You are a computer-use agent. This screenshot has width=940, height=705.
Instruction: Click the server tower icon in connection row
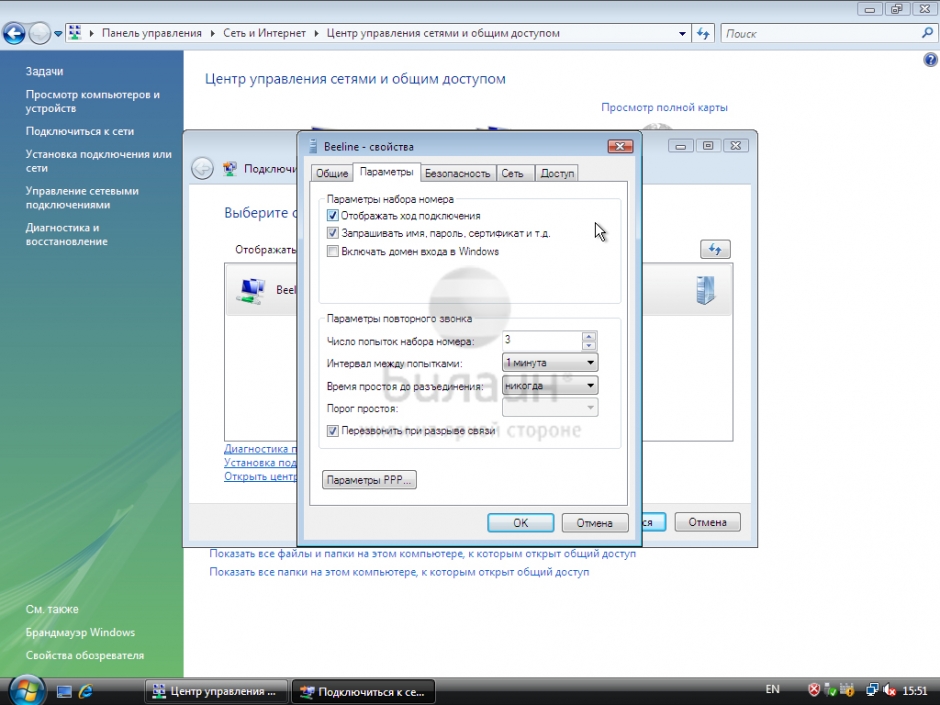tap(706, 290)
